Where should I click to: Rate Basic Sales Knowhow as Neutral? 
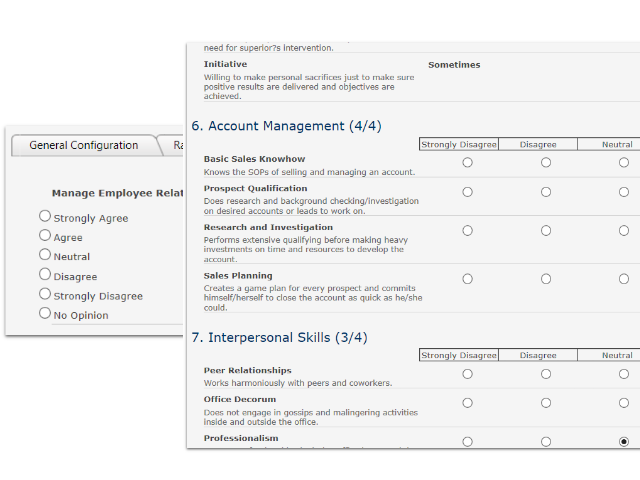[x=624, y=162]
